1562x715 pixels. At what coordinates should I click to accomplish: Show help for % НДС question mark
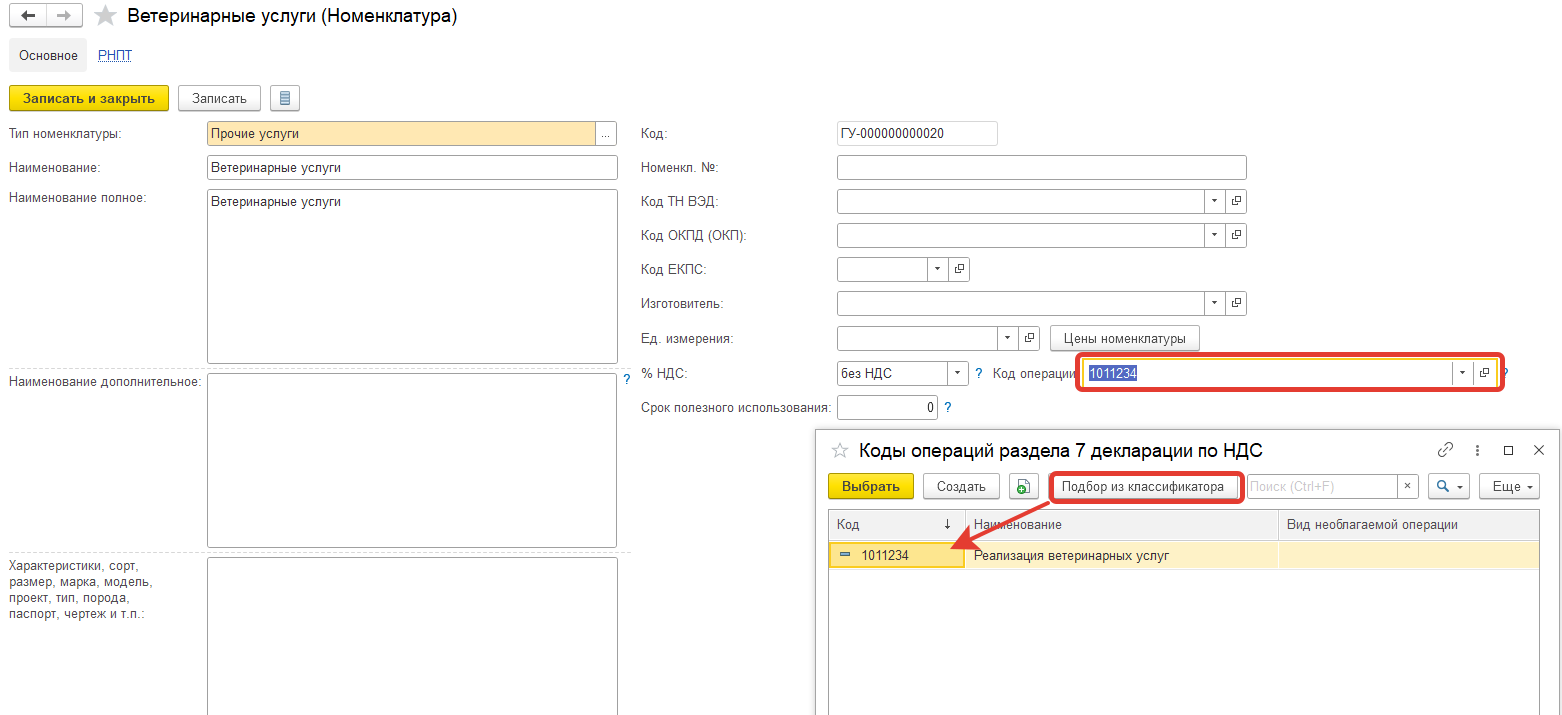pyautogui.click(x=979, y=373)
